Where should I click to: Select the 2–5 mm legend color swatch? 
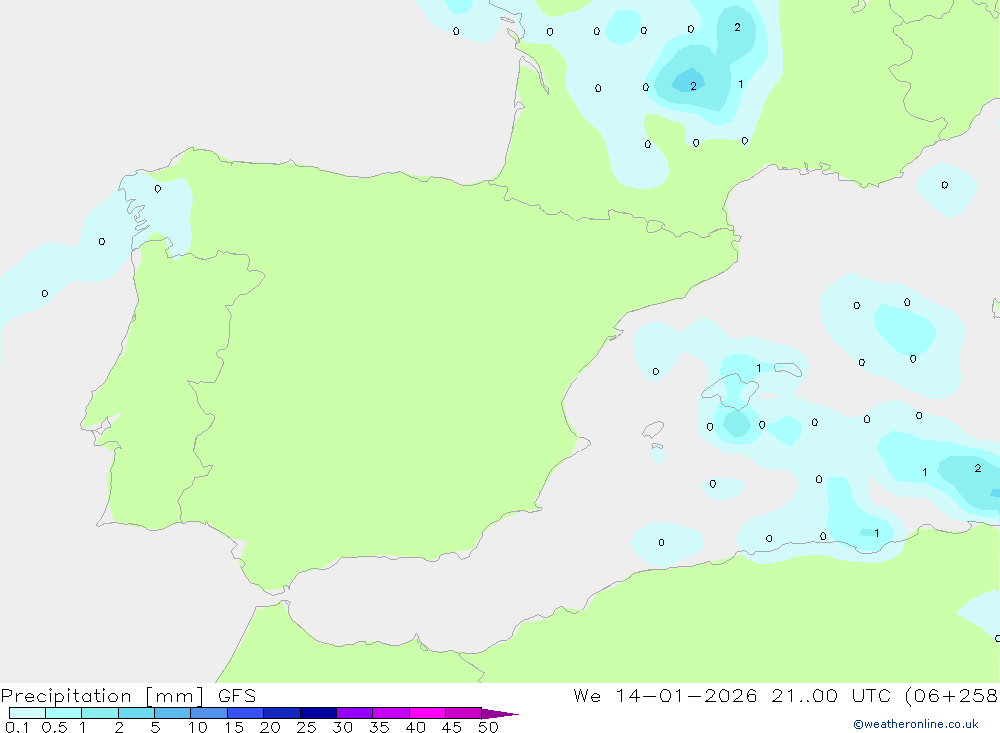pos(136,713)
